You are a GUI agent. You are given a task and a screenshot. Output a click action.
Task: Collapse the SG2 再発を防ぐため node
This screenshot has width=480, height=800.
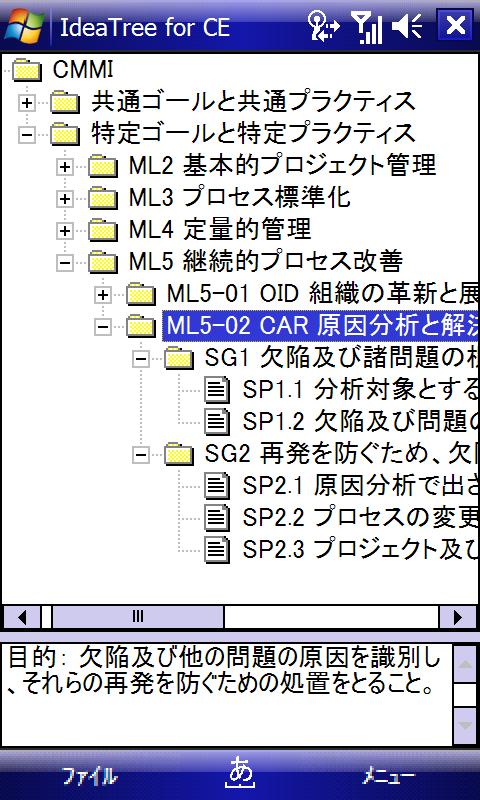[x=141, y=454]
